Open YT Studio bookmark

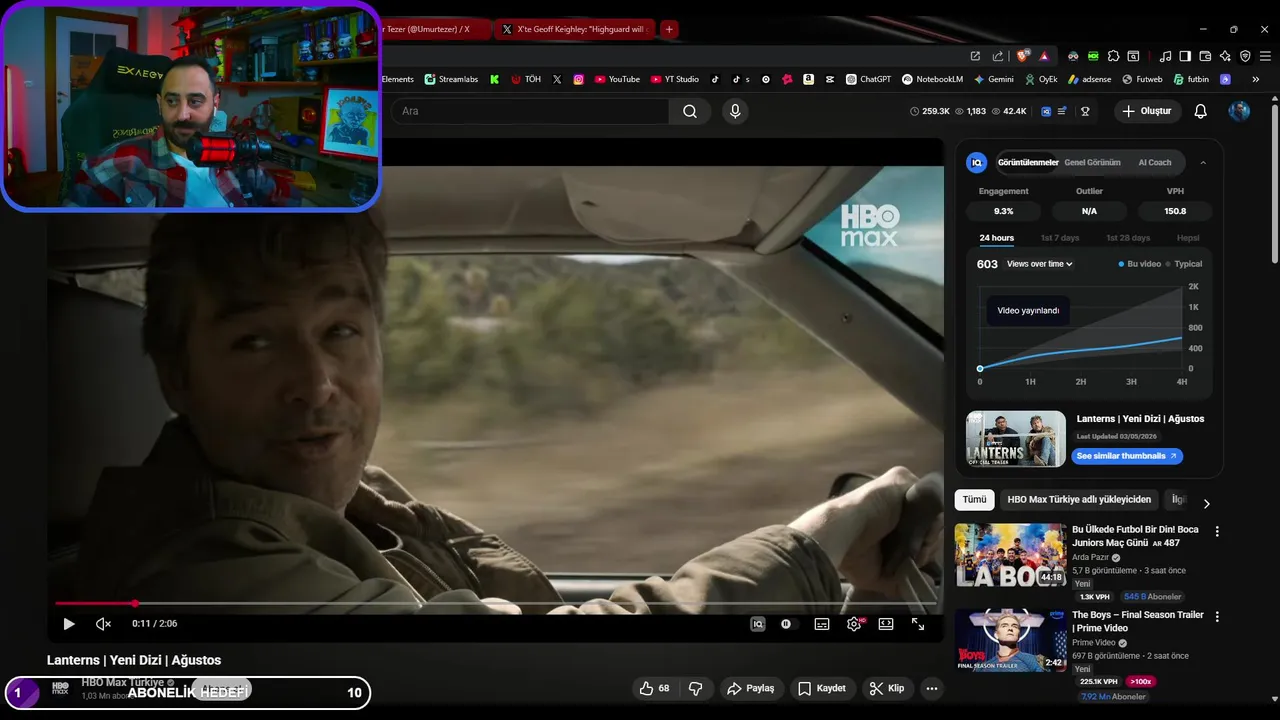click(x=674, y=79)
